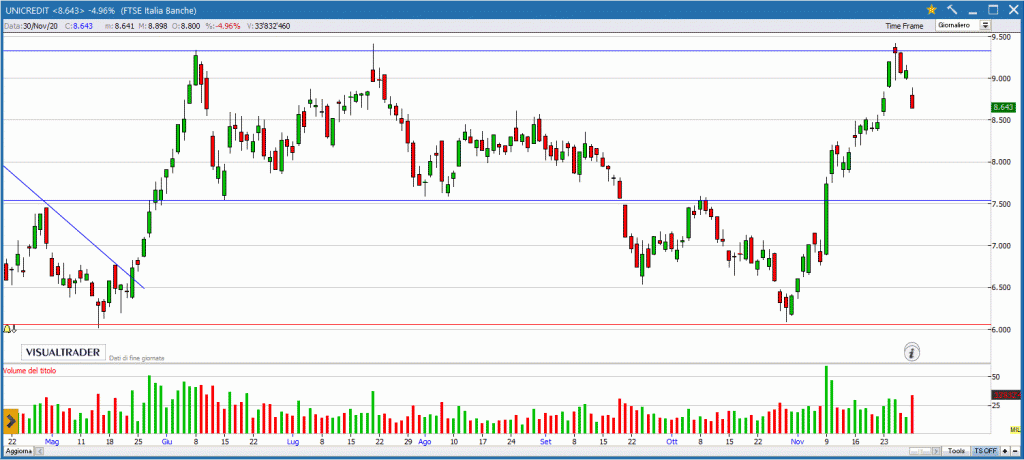Click the 'Ago' month label on time axis
Viewport: 1024px width, 460px height.
pyautogui.click(x=424, y=442)
